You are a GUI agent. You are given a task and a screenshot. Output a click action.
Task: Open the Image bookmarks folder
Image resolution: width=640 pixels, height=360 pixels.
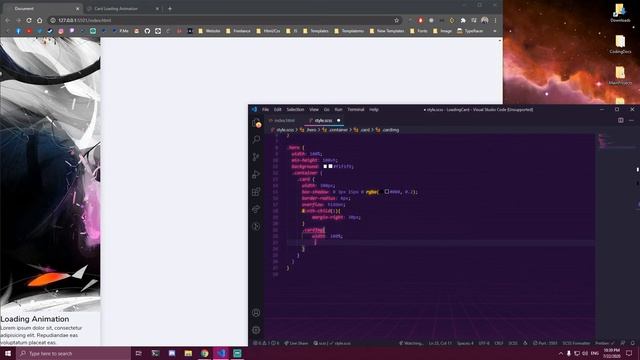tap(442, 31)
